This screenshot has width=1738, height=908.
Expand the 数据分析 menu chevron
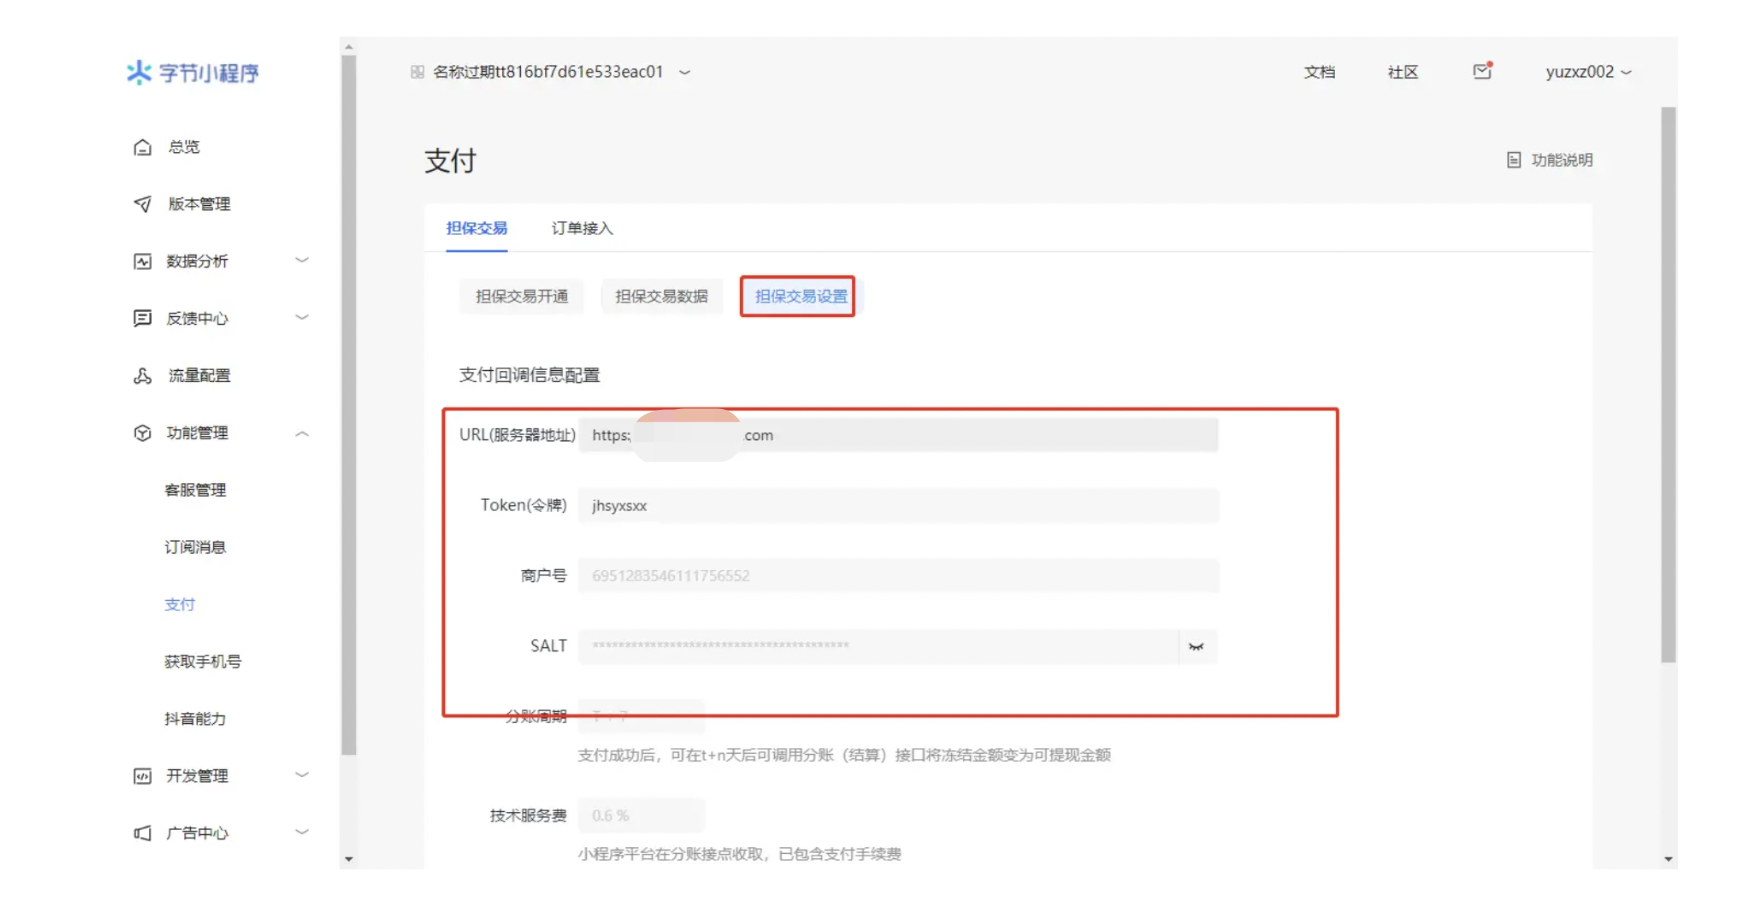[x=302, y=260]
